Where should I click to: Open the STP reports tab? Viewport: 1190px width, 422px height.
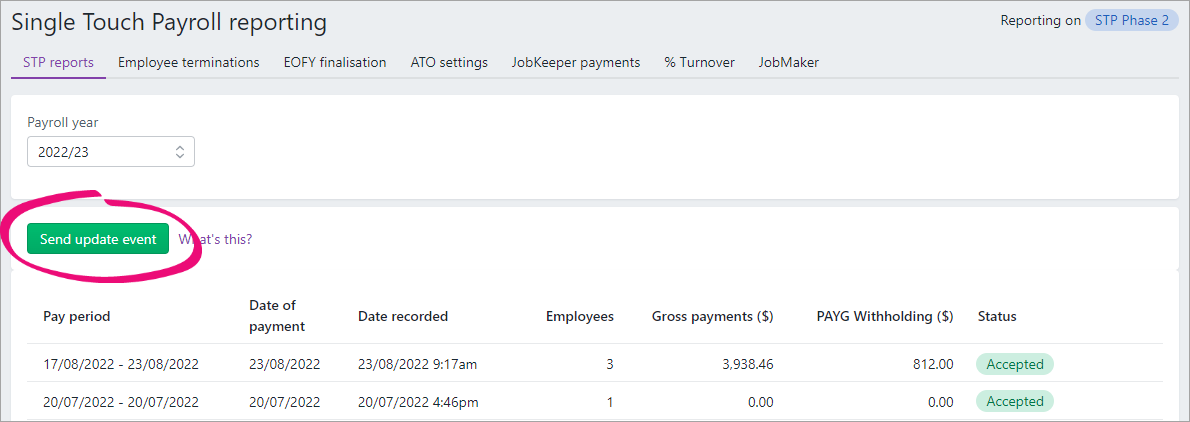pos(58,62)
